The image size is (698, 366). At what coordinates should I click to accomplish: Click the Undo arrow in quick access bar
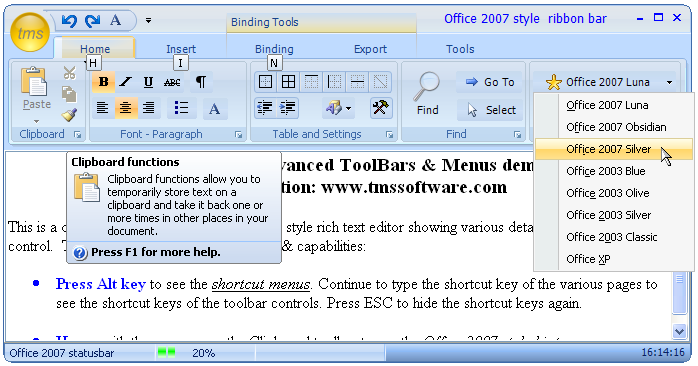click(x=69, y=20)
